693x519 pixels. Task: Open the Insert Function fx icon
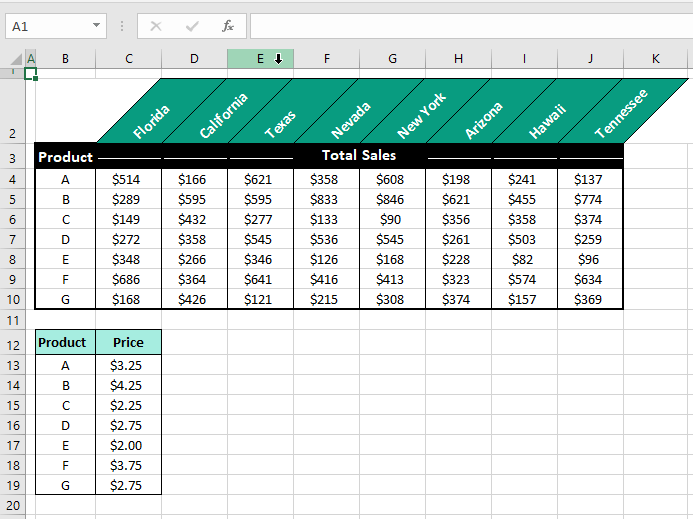(x=228, y=27)
